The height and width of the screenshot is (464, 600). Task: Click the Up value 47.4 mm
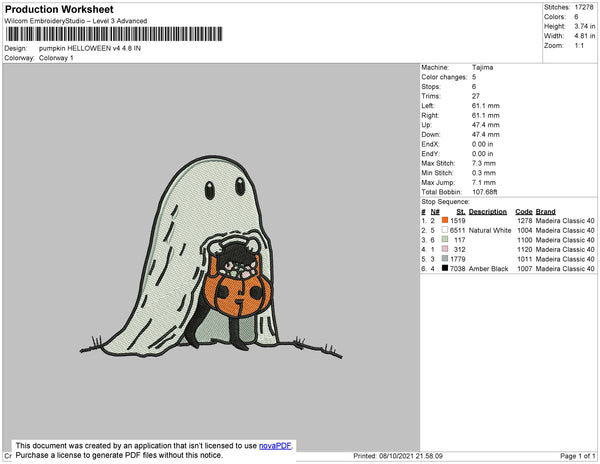tap(486, 125)
